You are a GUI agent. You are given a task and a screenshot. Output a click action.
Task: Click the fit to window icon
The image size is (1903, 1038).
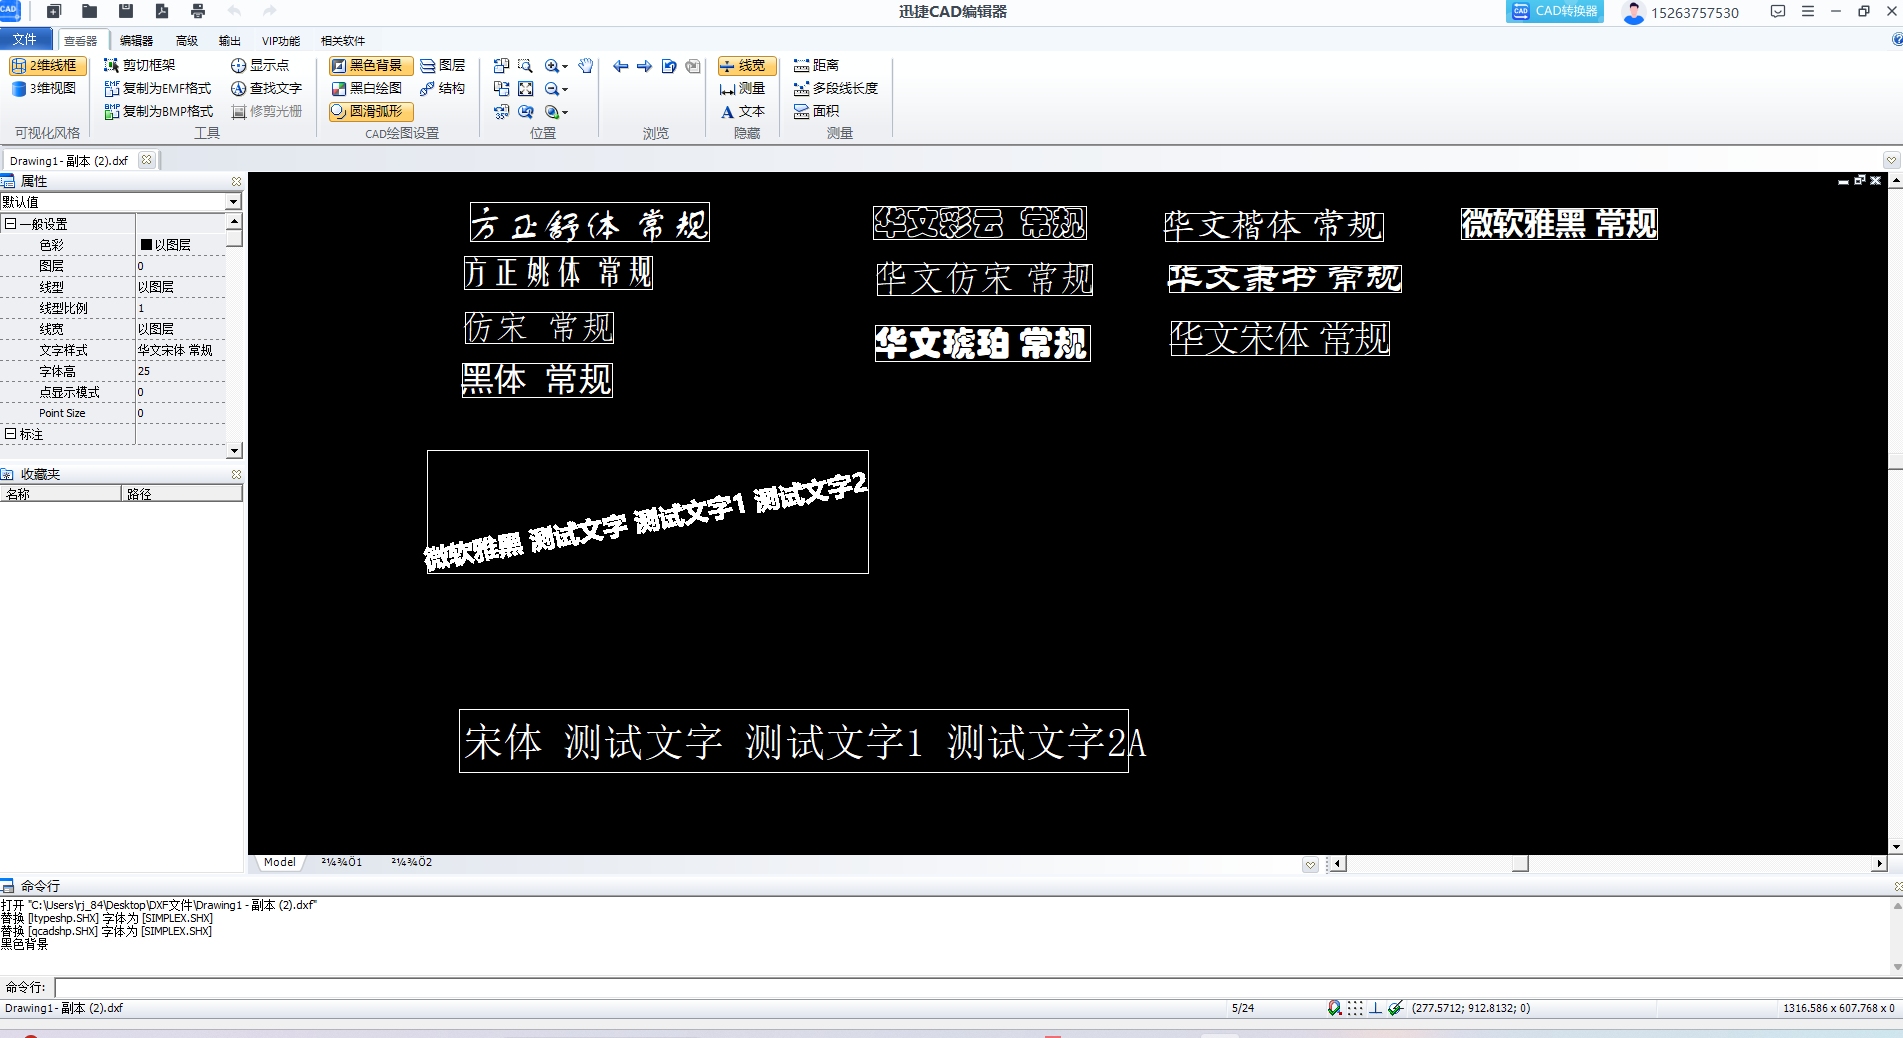(526, 89)
